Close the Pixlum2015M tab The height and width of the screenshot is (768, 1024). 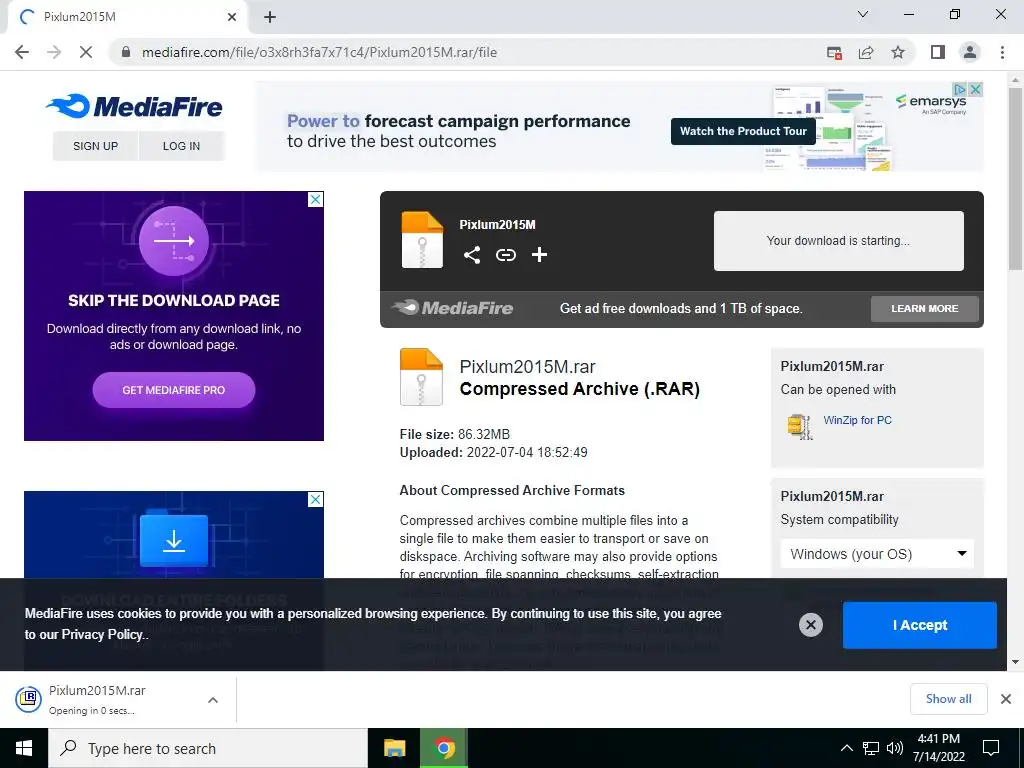click(232, 17)
